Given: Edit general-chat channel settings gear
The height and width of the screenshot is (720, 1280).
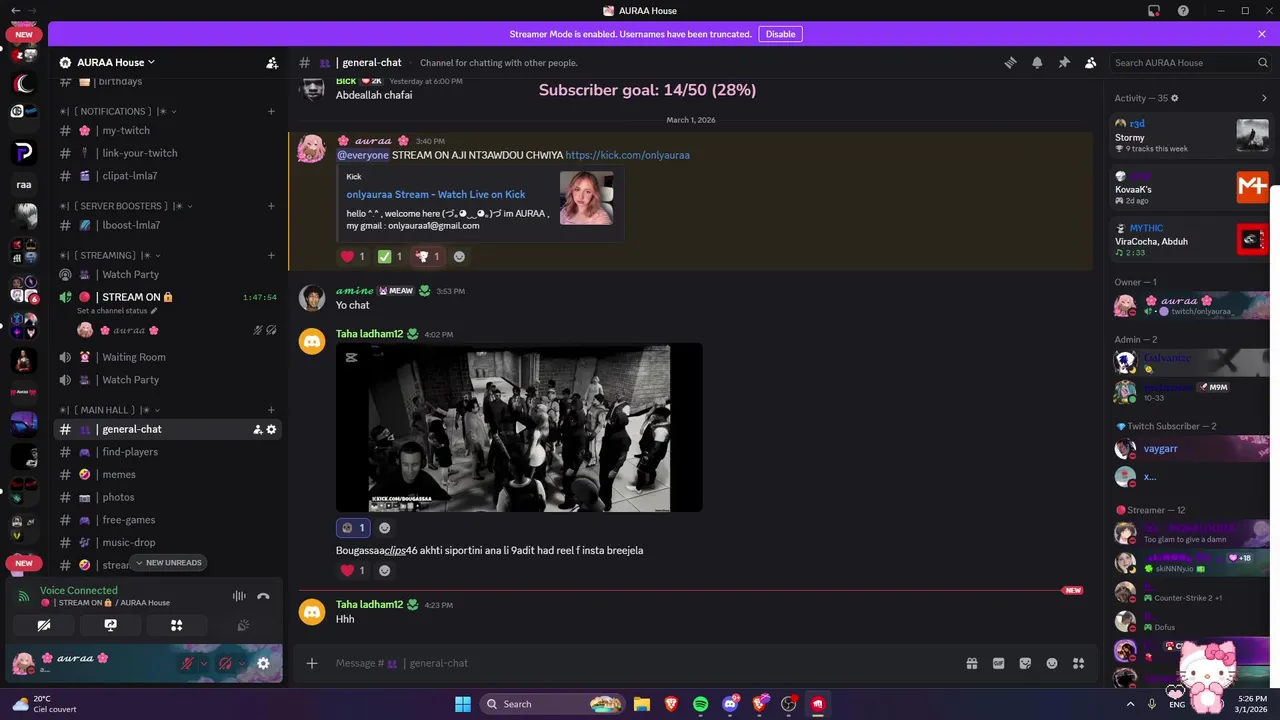Looking at the screenshot, I should pyautogui.click(x=271, y=429).
